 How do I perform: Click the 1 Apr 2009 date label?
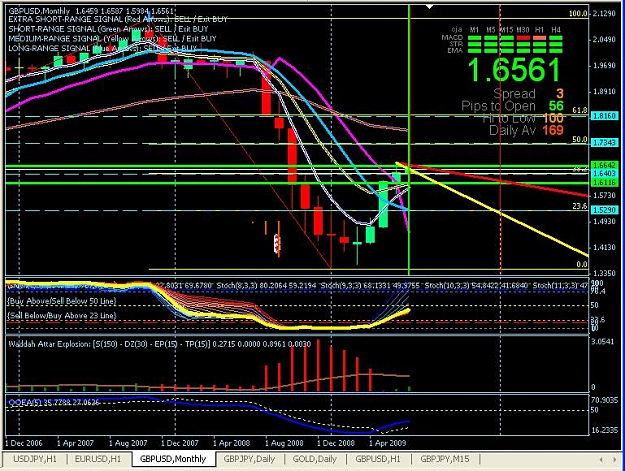point(387,443)
